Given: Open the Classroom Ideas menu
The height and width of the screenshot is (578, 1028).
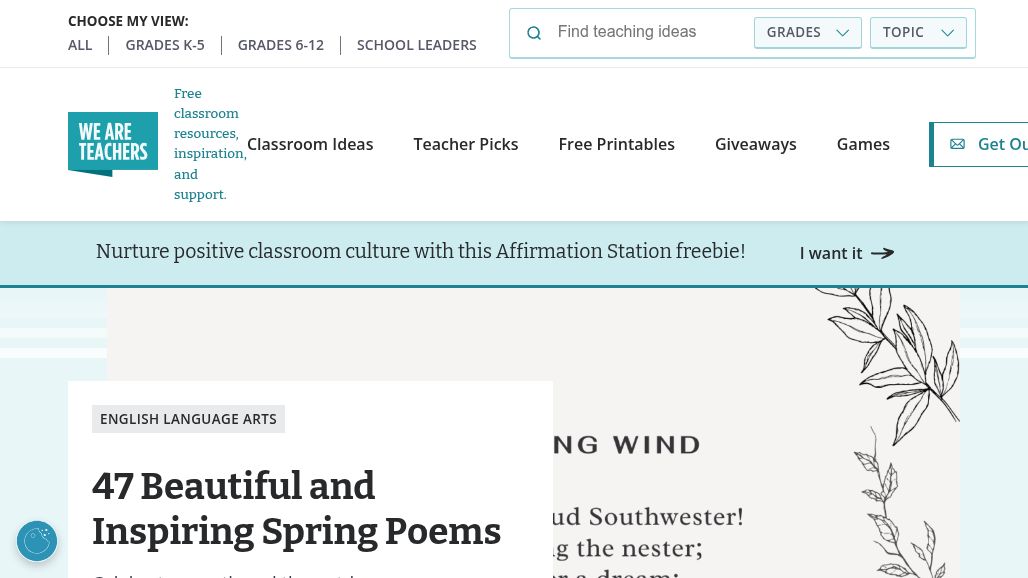Looking at the screenshot, I should [x=310, y=144].
